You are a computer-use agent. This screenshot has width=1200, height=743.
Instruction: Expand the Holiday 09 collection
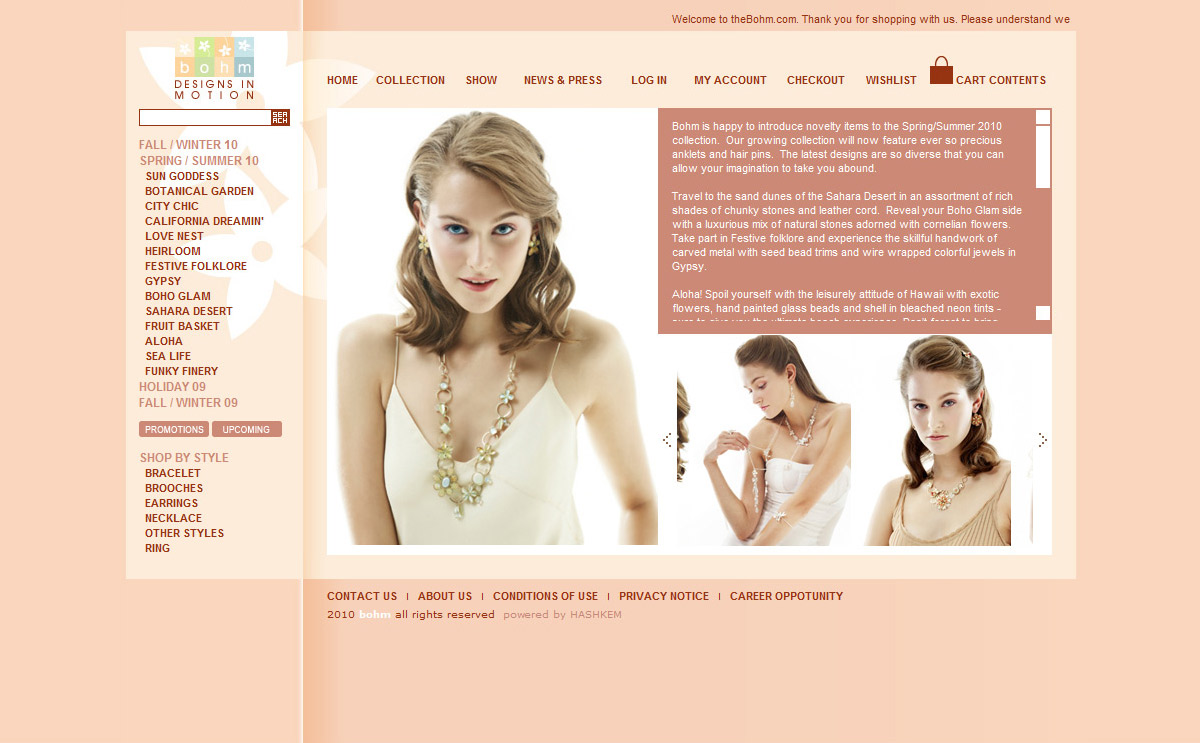pyautogui.click(x=172, y=387)
